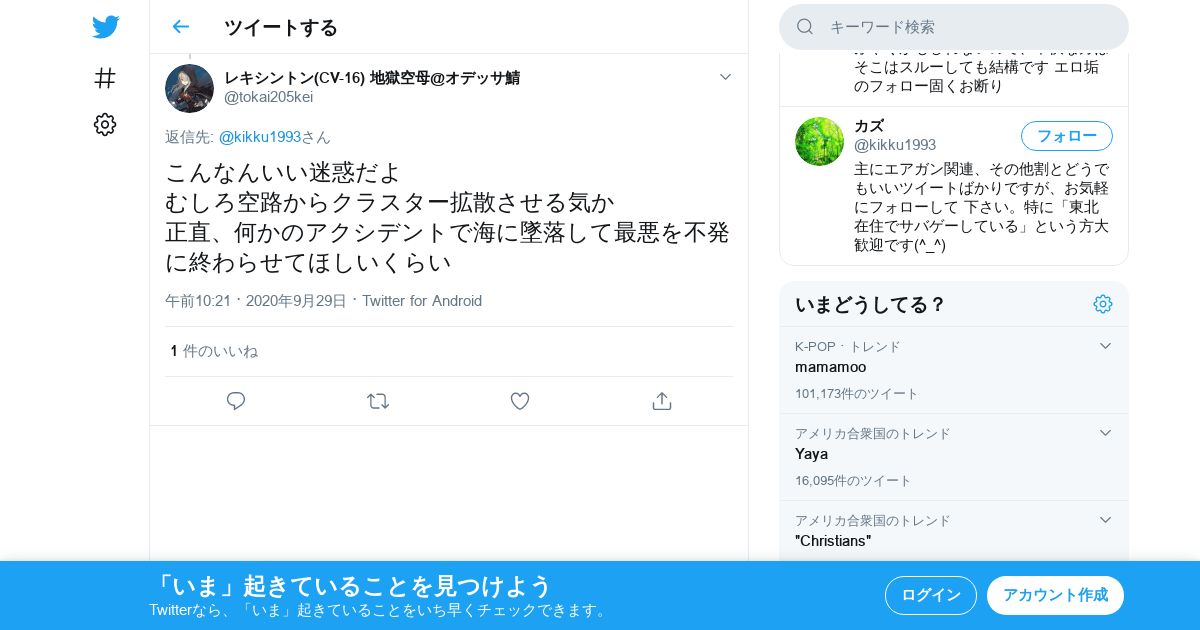Click the ログイン button
This screenshot has width=1200, height=630.
(x=931, y=595)
